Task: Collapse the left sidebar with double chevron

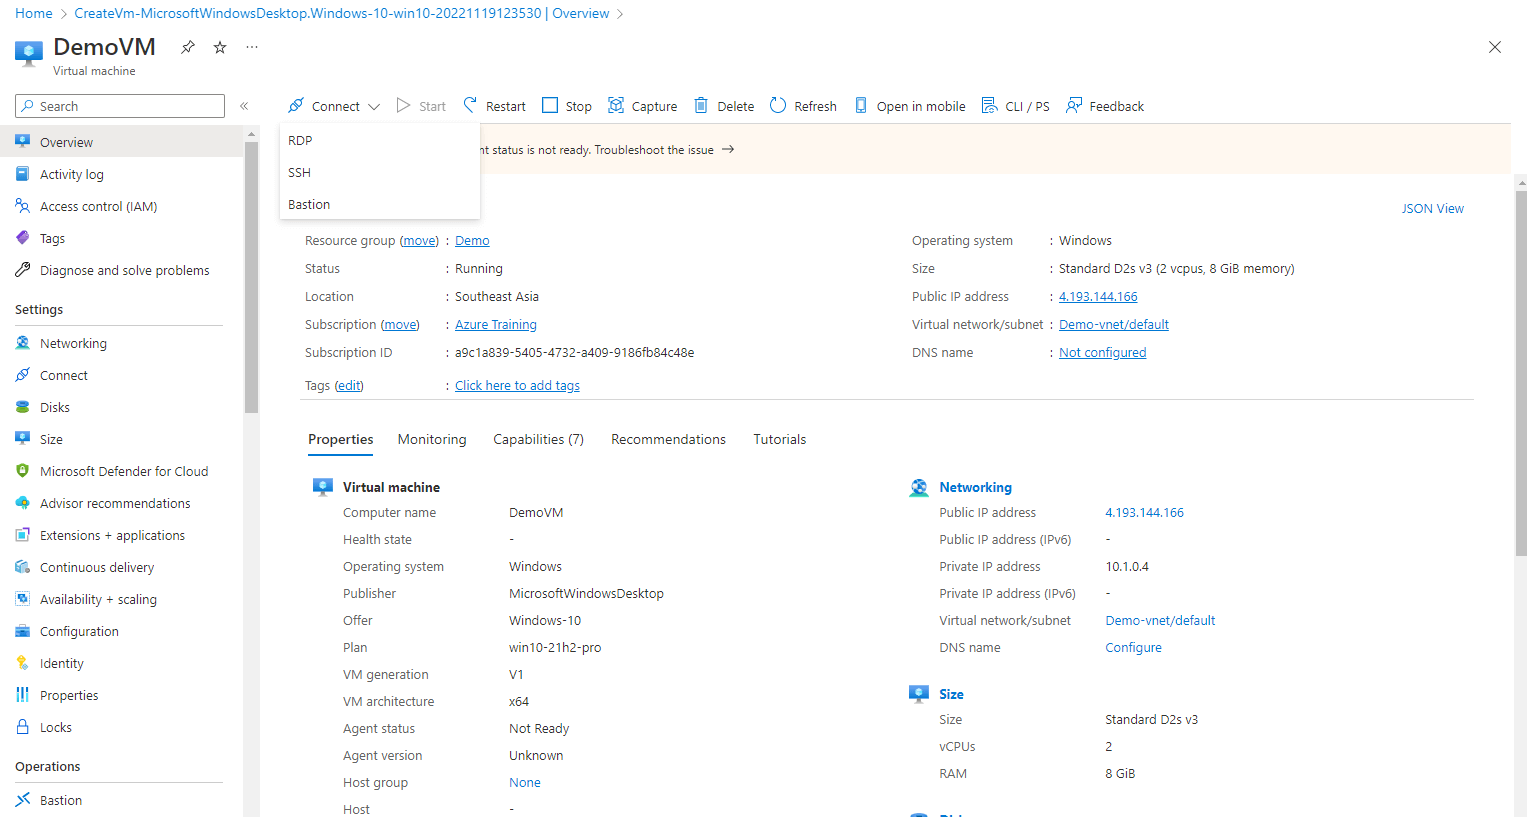Action: click(x=244, y=106)
